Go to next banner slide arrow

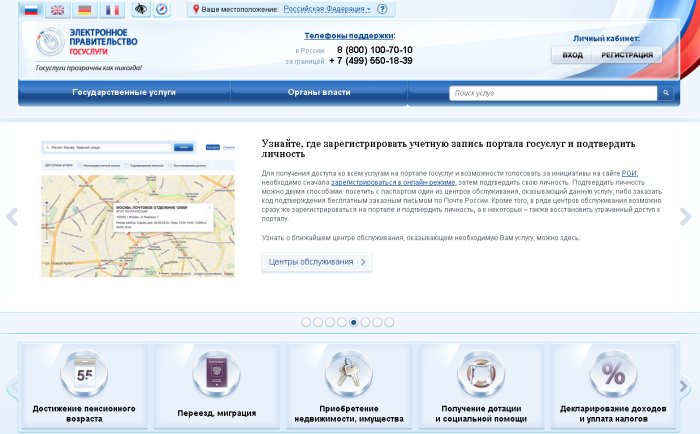[x=685, y=217]
